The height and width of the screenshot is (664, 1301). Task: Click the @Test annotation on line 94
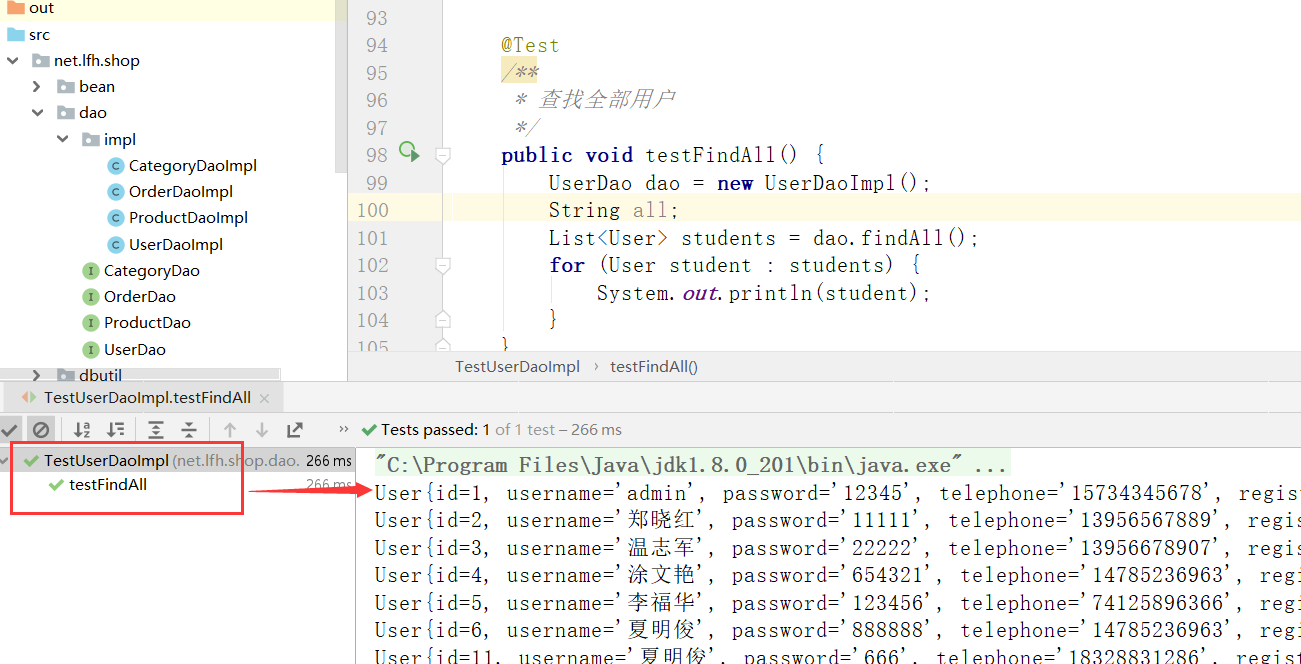point(531,45)
